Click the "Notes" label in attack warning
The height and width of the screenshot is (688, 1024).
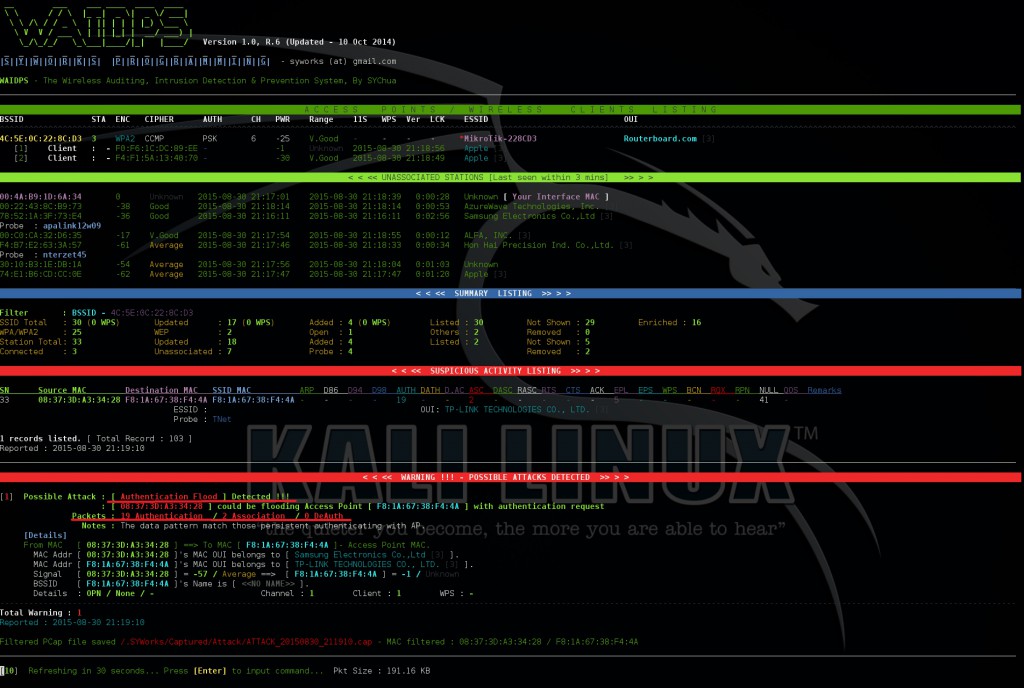tap(93, 525)
